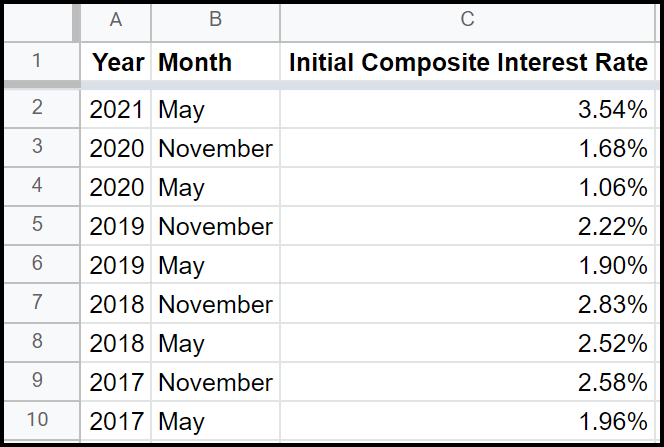Select column C header
Image resolution: width=664 pixels, height=447 pixels.
[468, 19]
